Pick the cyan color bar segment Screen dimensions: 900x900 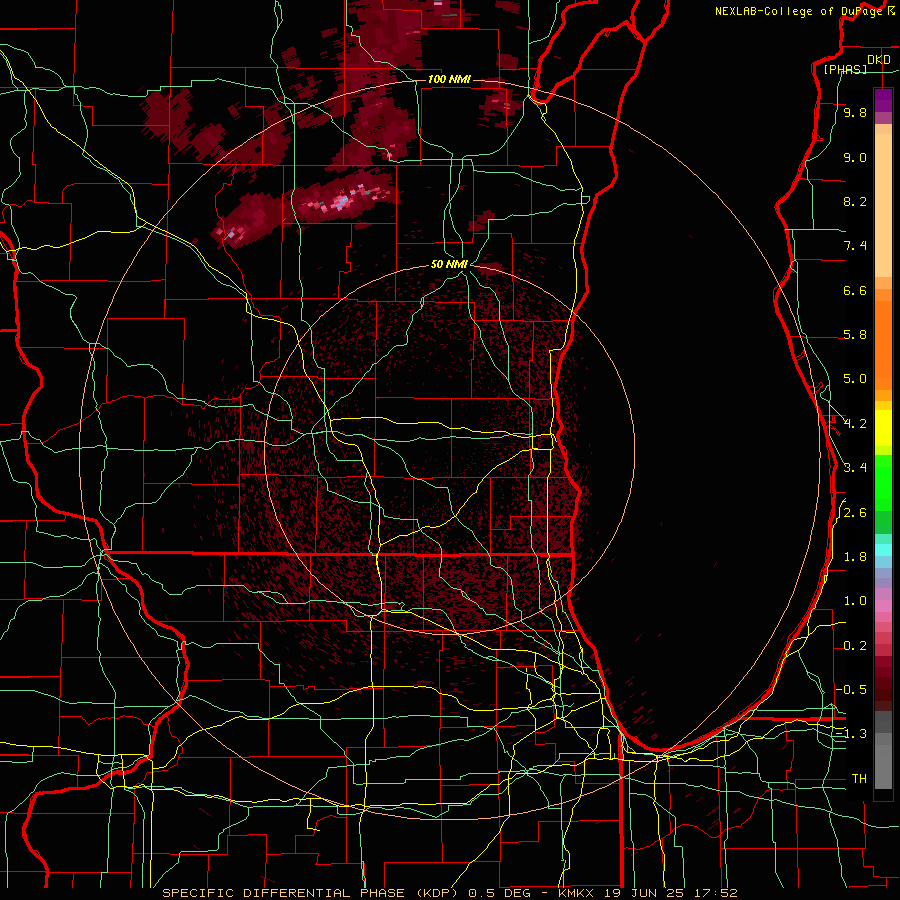pyautogui.click(x=883, y=549)
